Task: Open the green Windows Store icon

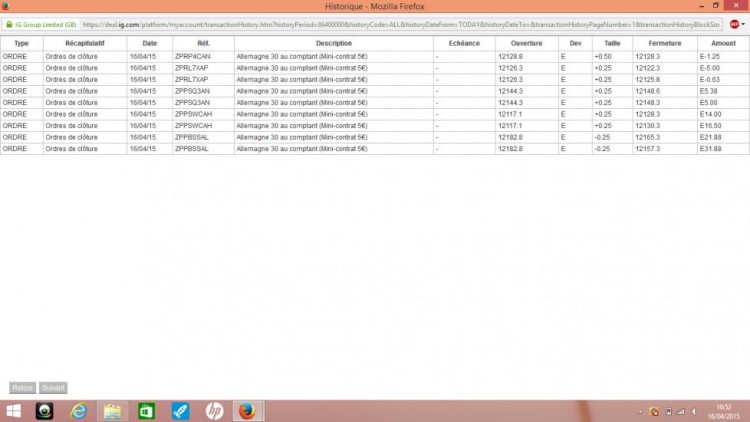Action: point(146,411)
